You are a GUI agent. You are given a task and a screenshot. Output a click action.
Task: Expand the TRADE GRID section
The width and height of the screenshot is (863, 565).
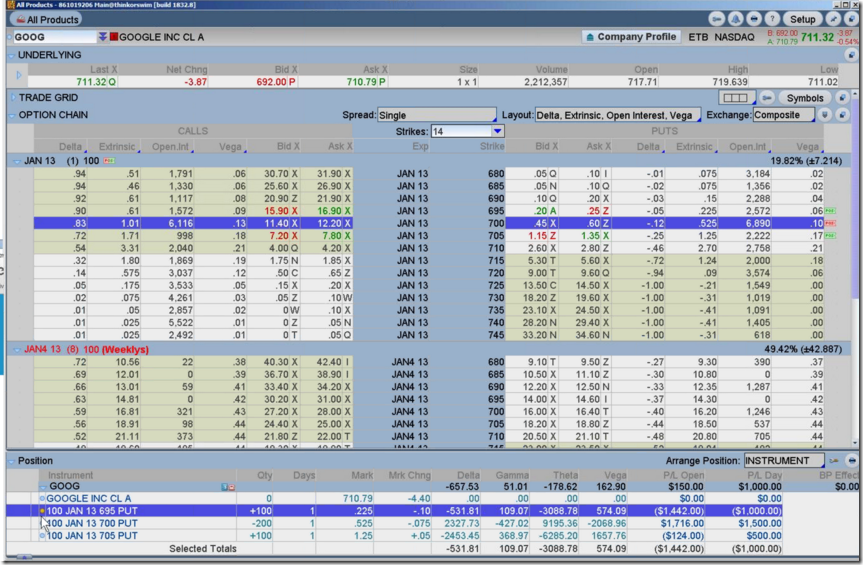click(13, 97)
